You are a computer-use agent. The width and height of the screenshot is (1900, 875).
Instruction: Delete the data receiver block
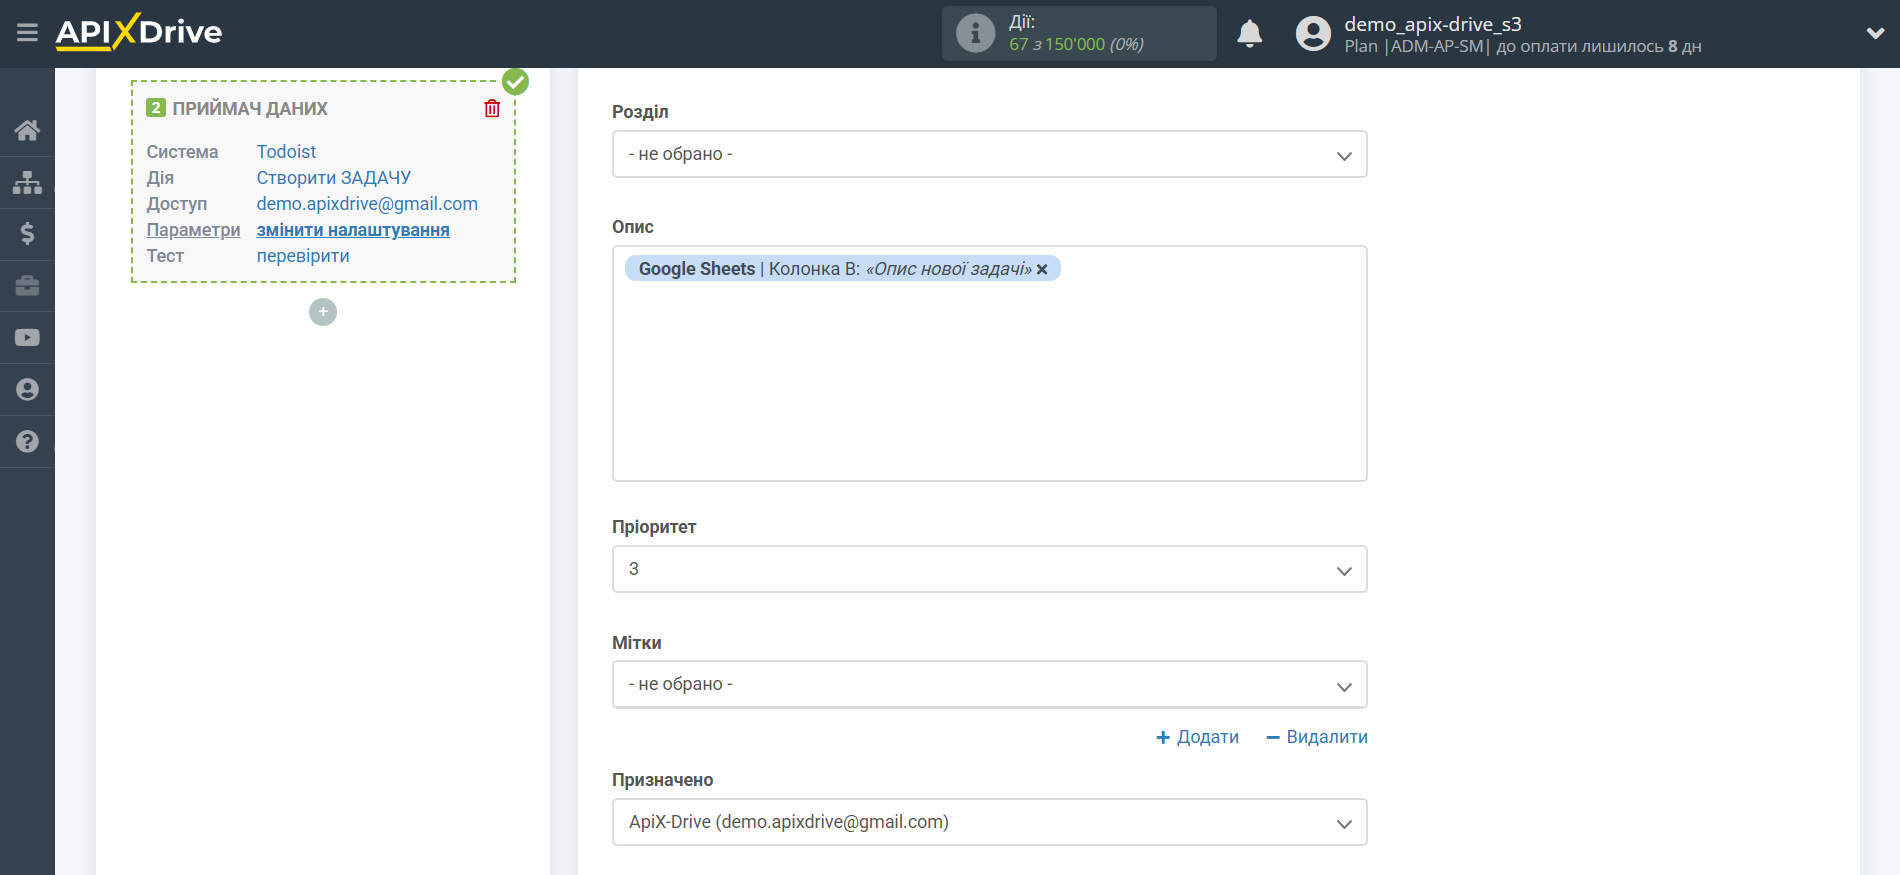[x=492, y=108]
